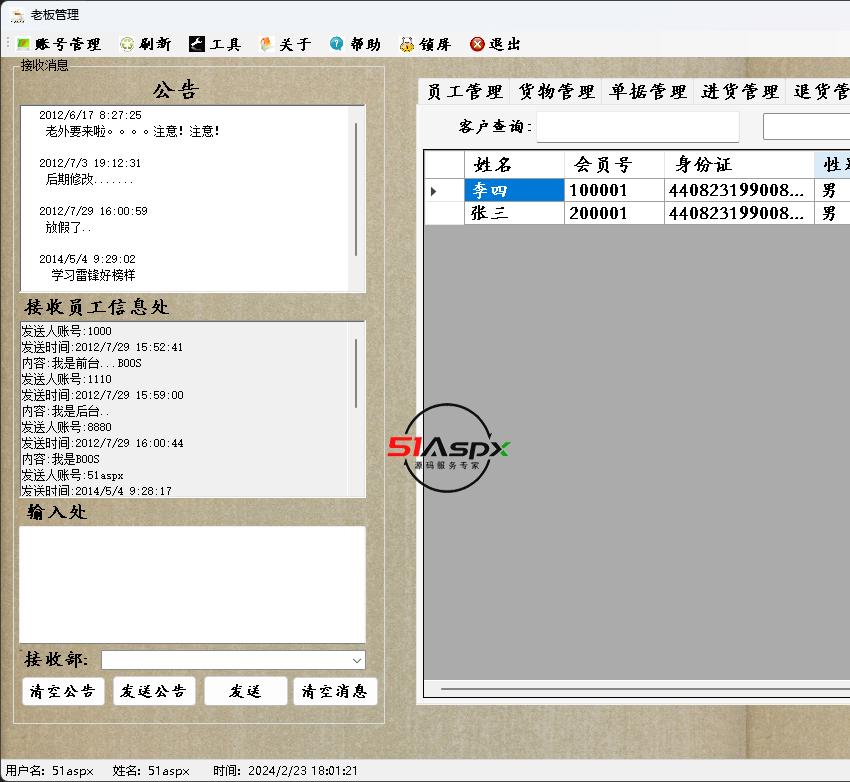850x782 pixels.
Task: Click message line 发送人账号:8880
Action: click(x=66, y=427)
